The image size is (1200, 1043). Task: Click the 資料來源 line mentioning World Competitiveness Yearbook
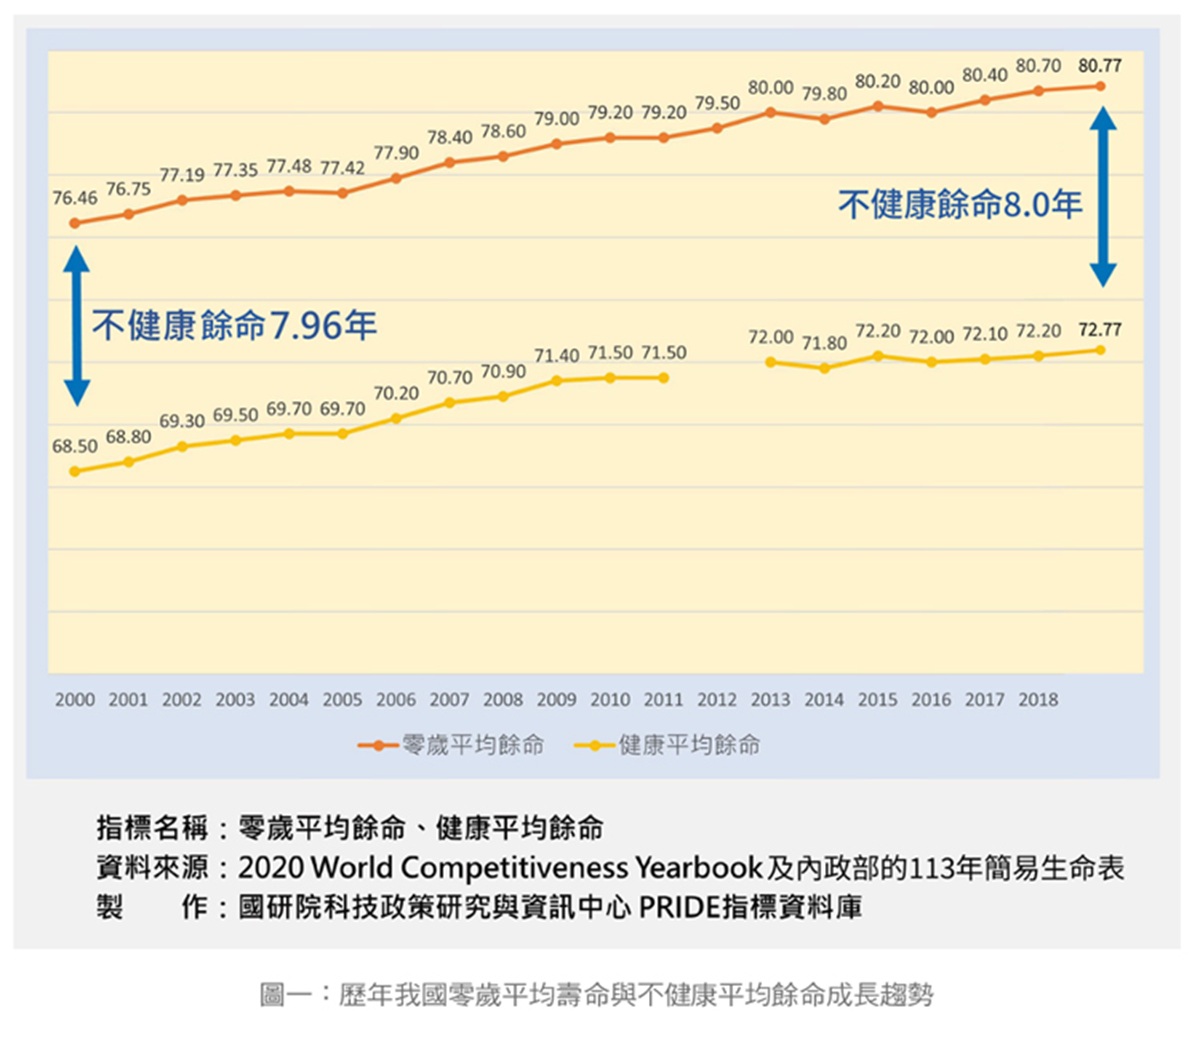610,867
